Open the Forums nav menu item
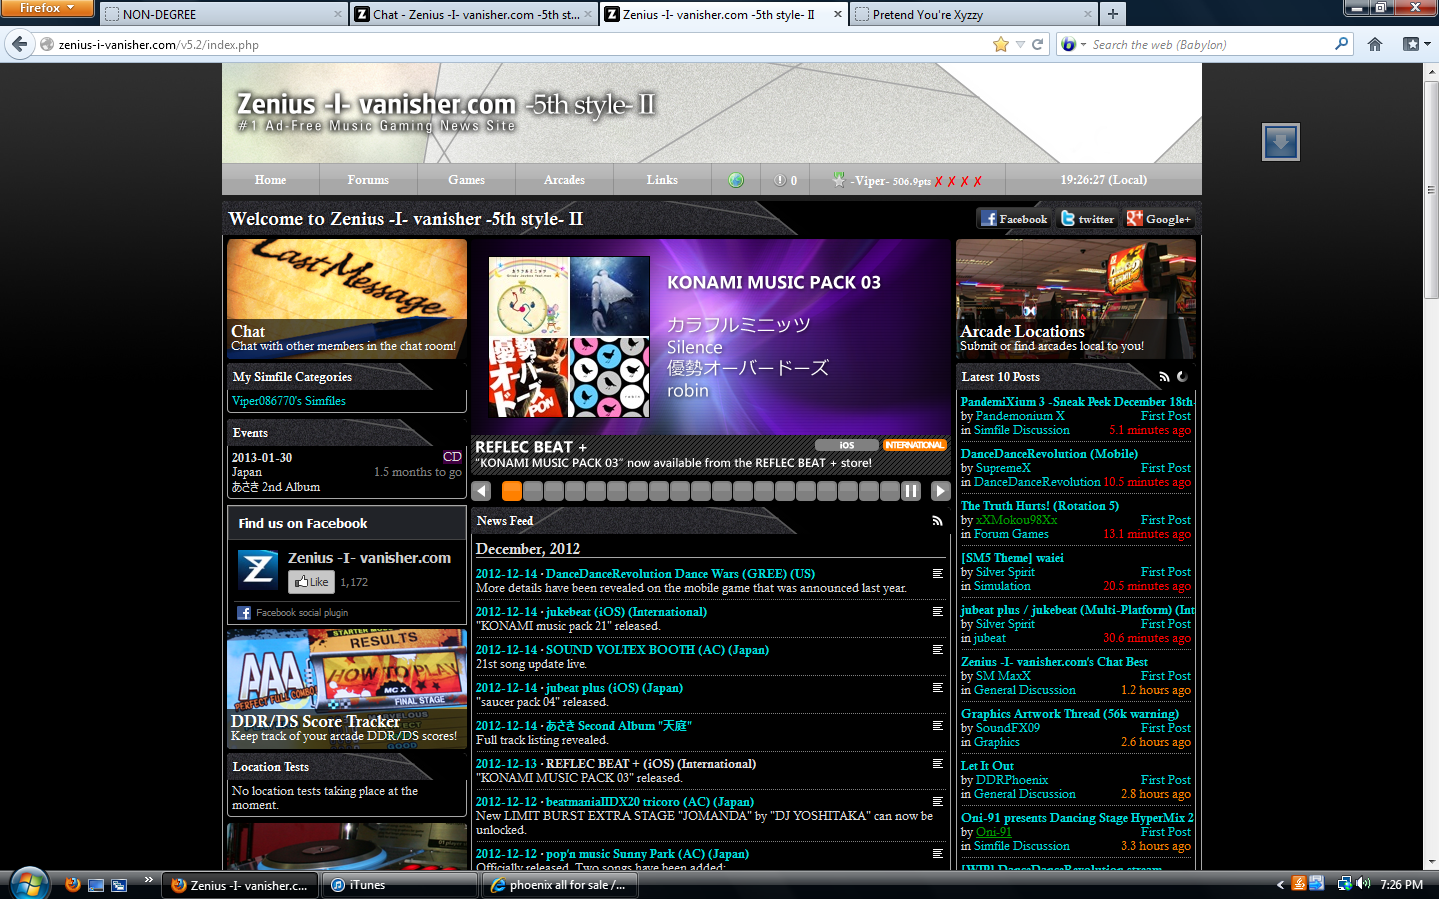 [368, 180]
